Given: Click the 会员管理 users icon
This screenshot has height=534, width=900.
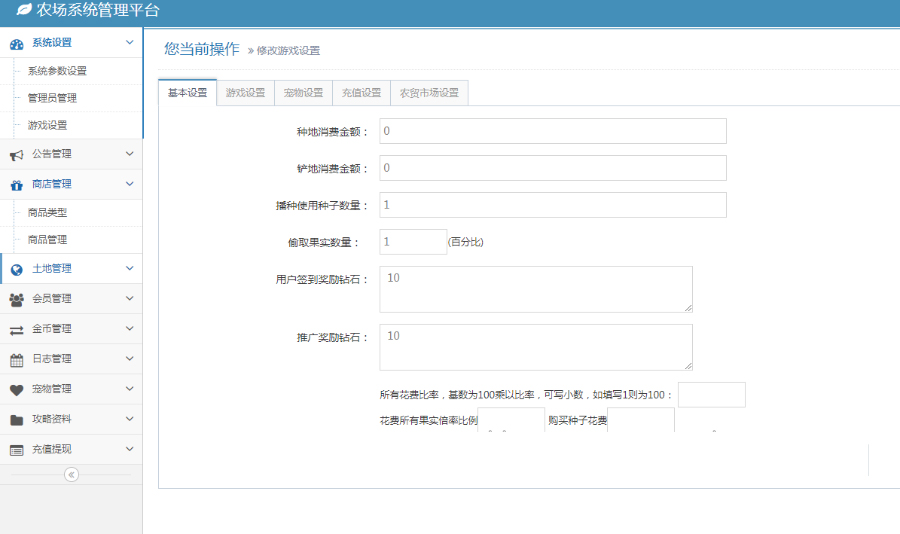Looking at the screenshot, I should tap(16, 299).
